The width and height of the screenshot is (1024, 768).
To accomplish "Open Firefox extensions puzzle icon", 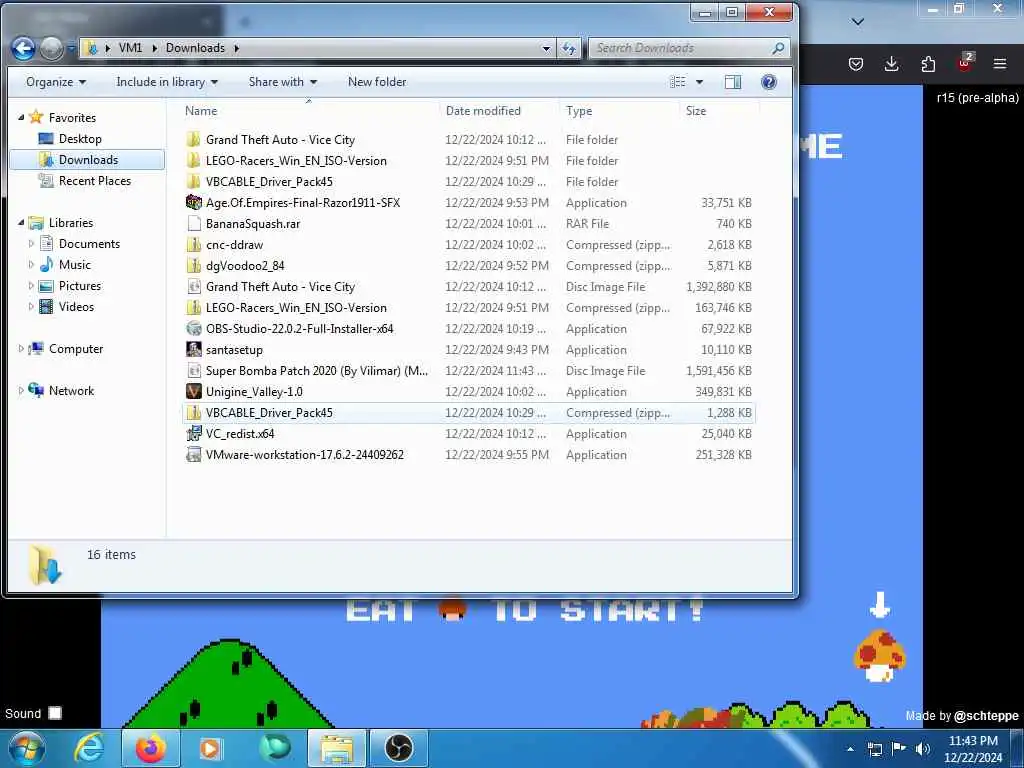I will coord(928,63).
